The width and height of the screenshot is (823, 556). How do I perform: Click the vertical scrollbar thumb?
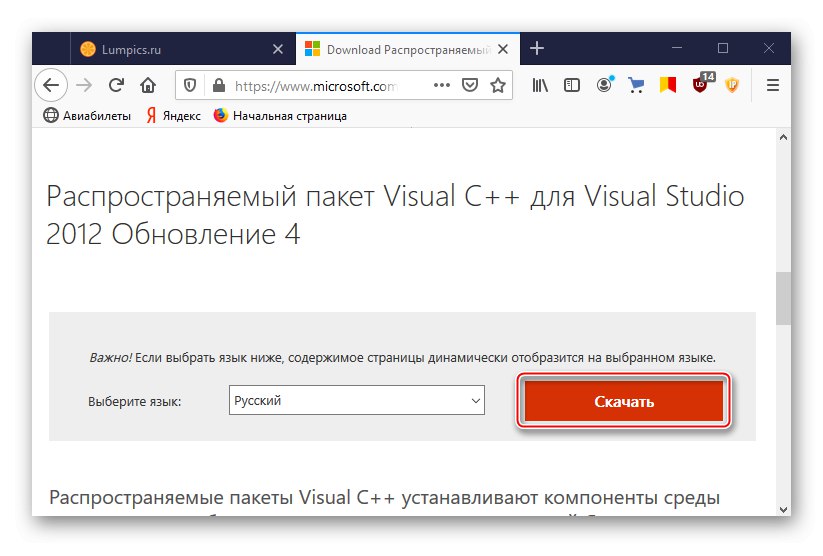click(784, 298)
